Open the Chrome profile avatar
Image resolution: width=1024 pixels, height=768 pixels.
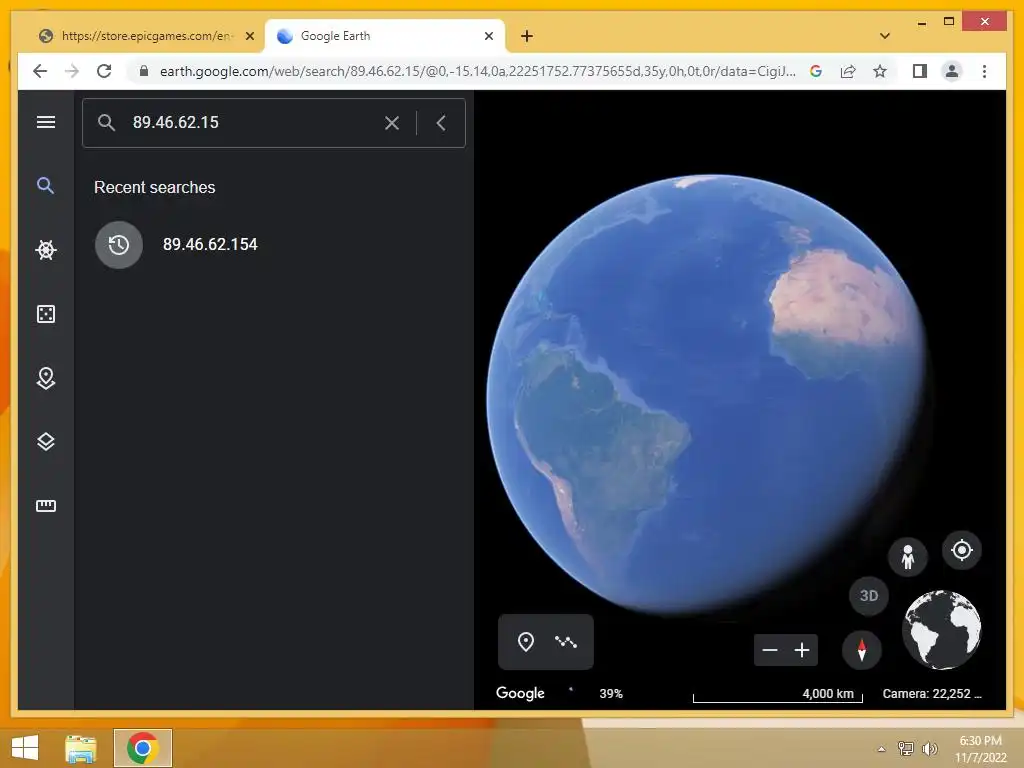coord(952,71)
